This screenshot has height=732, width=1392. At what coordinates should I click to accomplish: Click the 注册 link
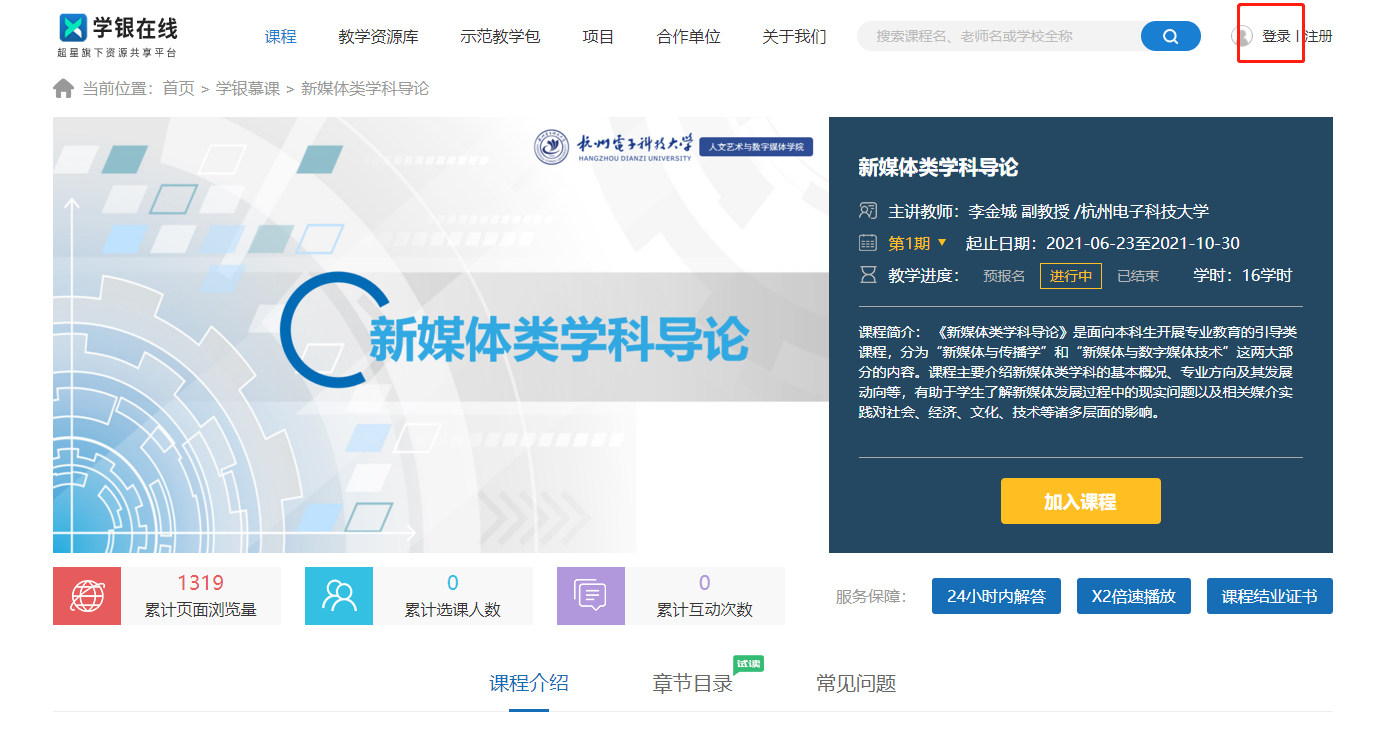pyautogui.click(x=1318, y=36)
